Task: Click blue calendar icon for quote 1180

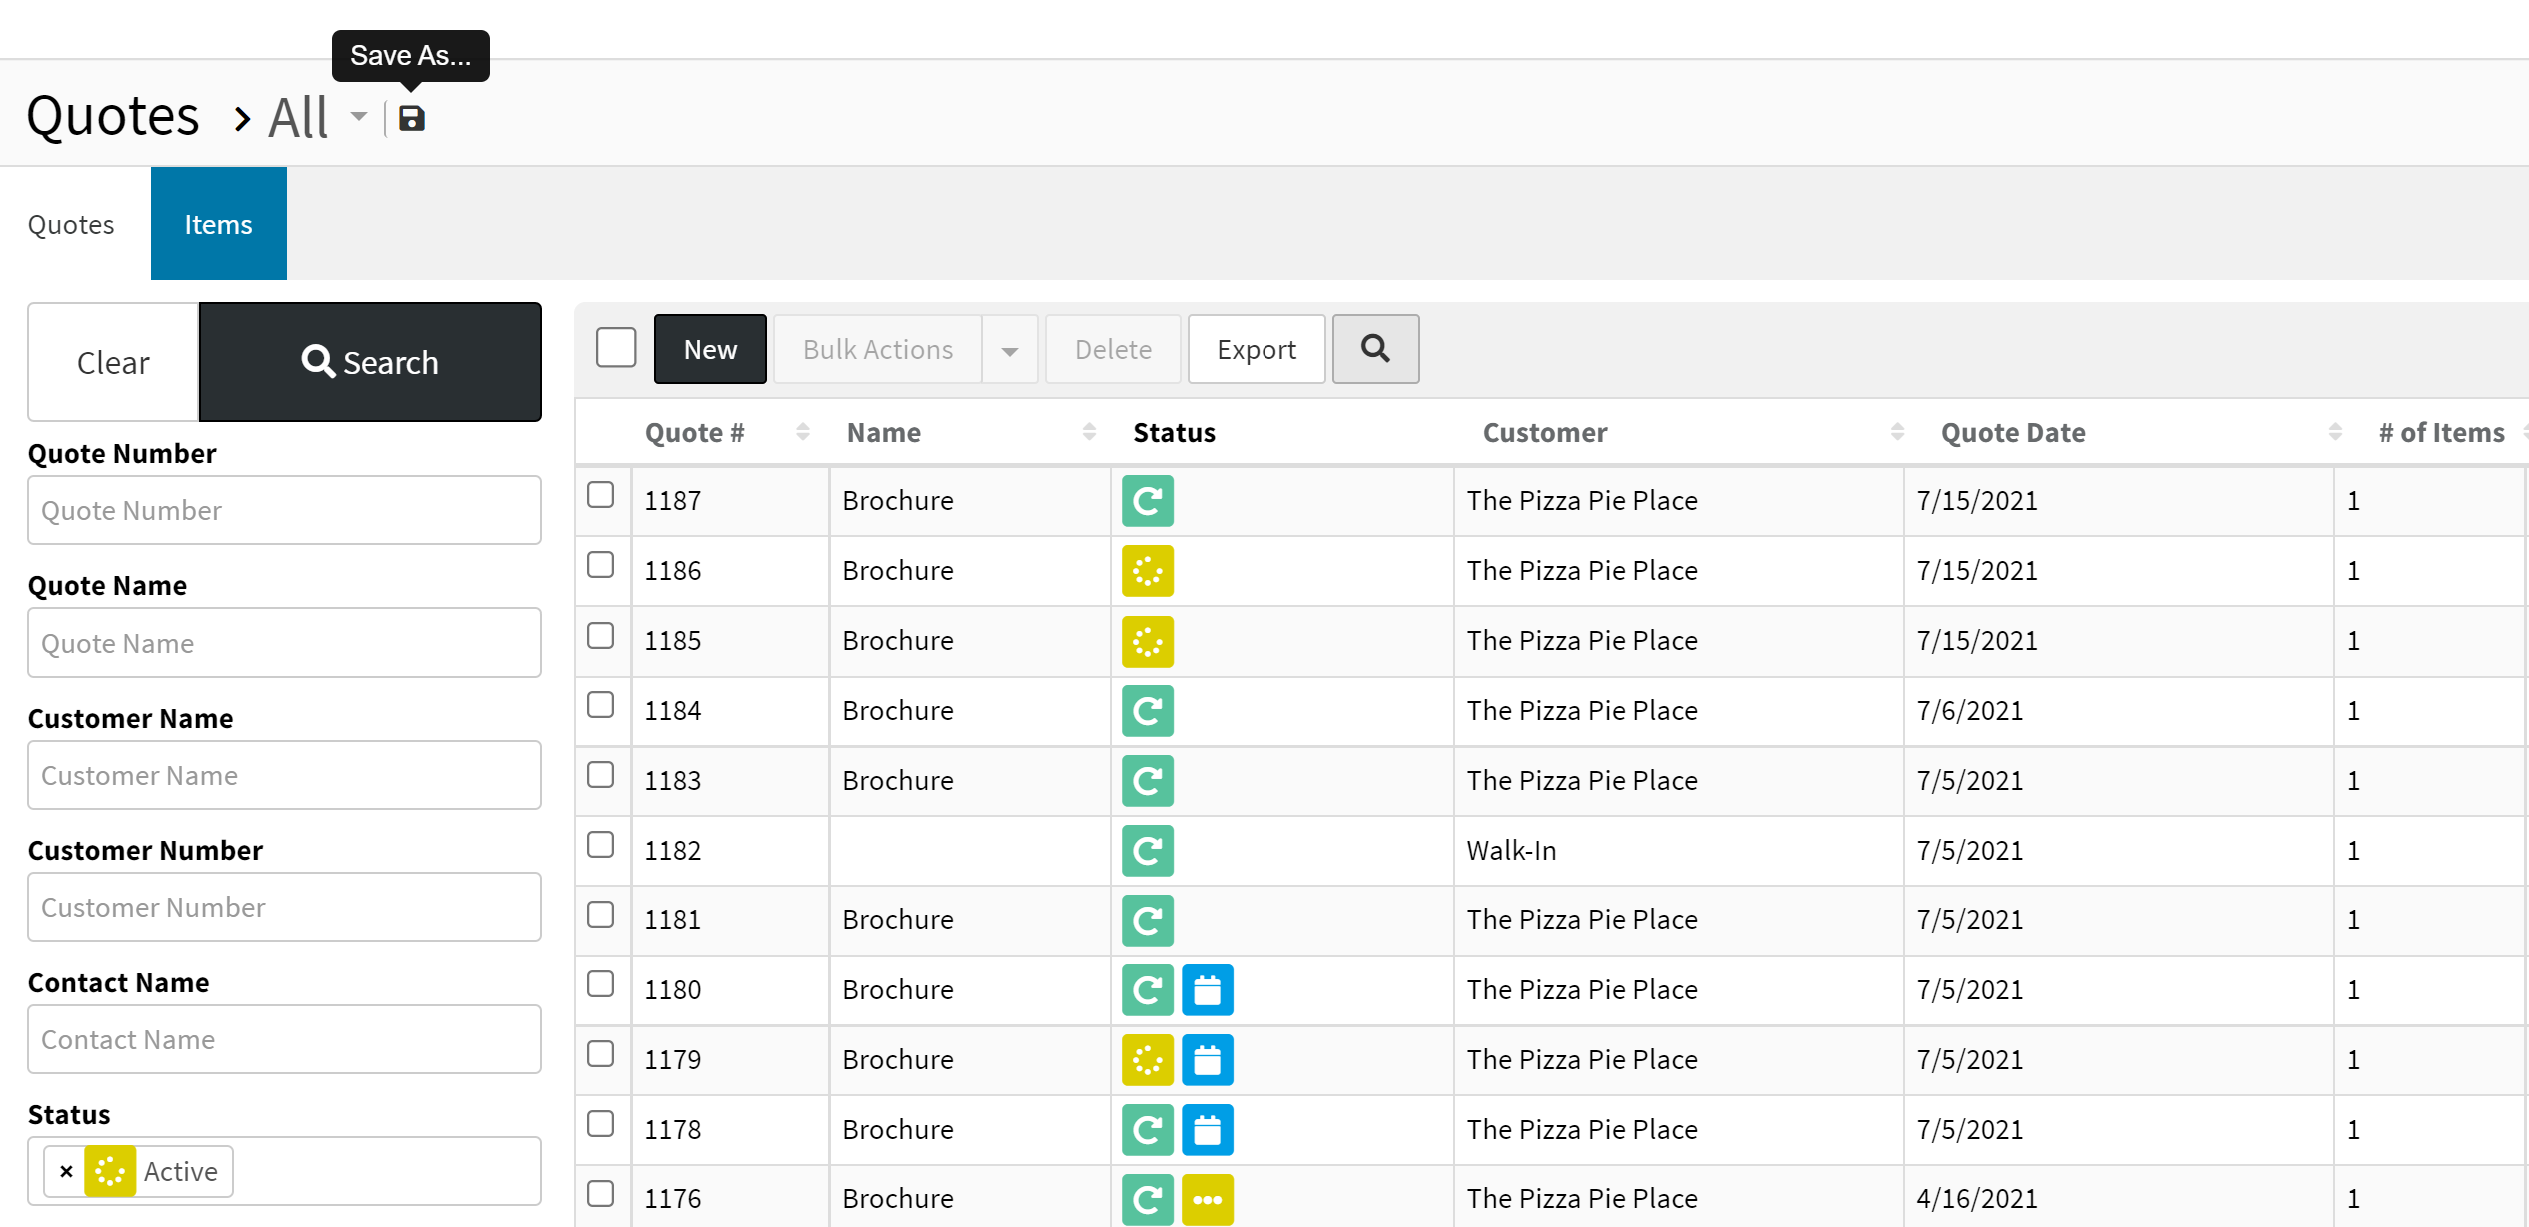Action: (1207, 990)
